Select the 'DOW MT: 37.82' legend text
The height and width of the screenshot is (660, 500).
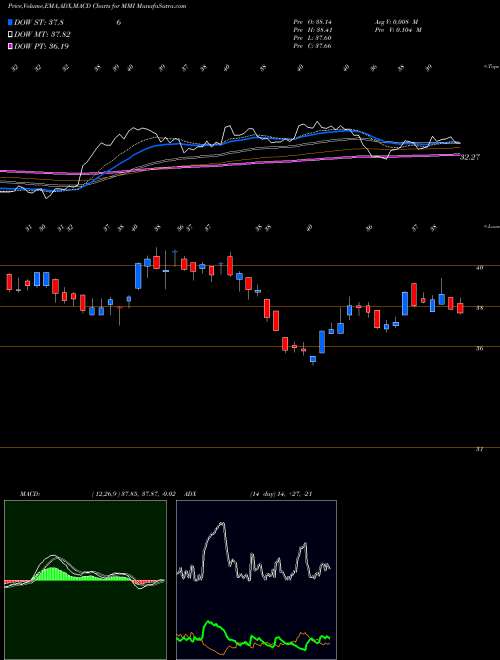pos(42,35)
